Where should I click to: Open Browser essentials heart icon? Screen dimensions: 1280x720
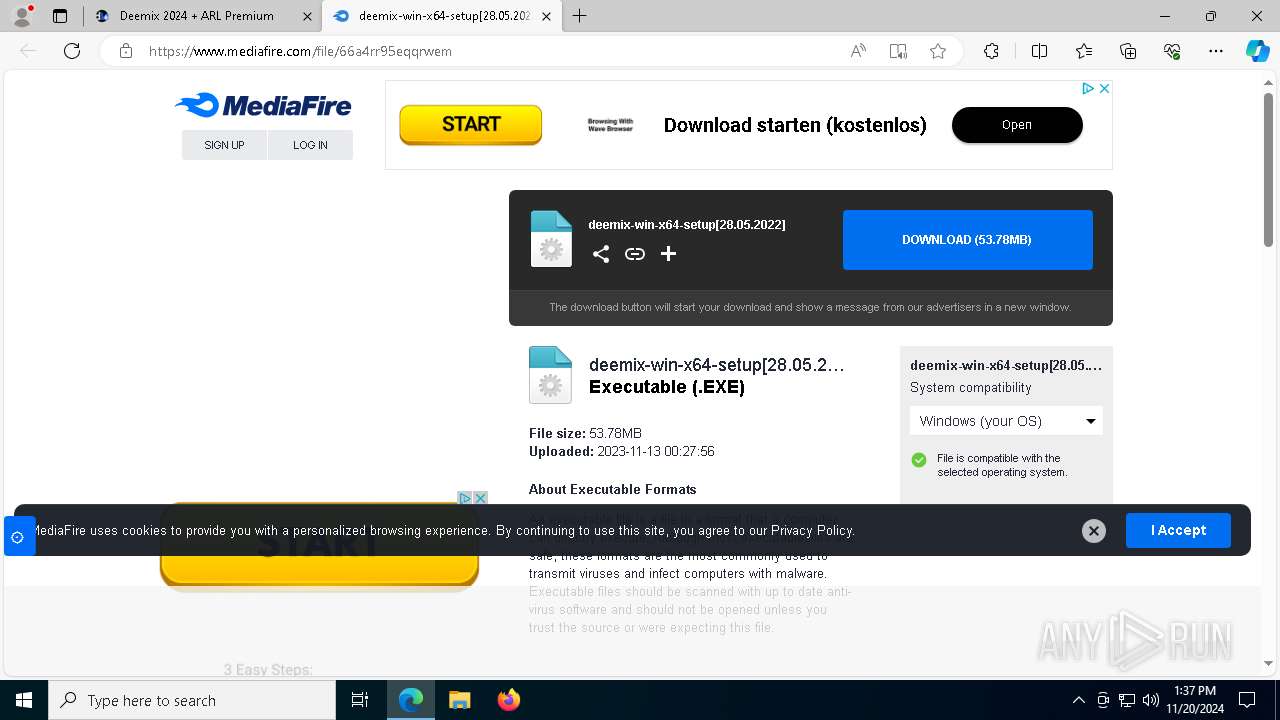coord(1172,51)
